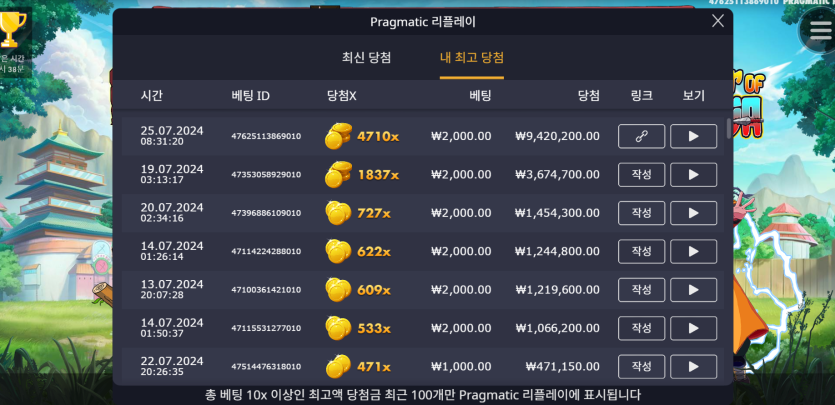Play replay of the 471x win
835x405 pixels.
pos(693,366)
